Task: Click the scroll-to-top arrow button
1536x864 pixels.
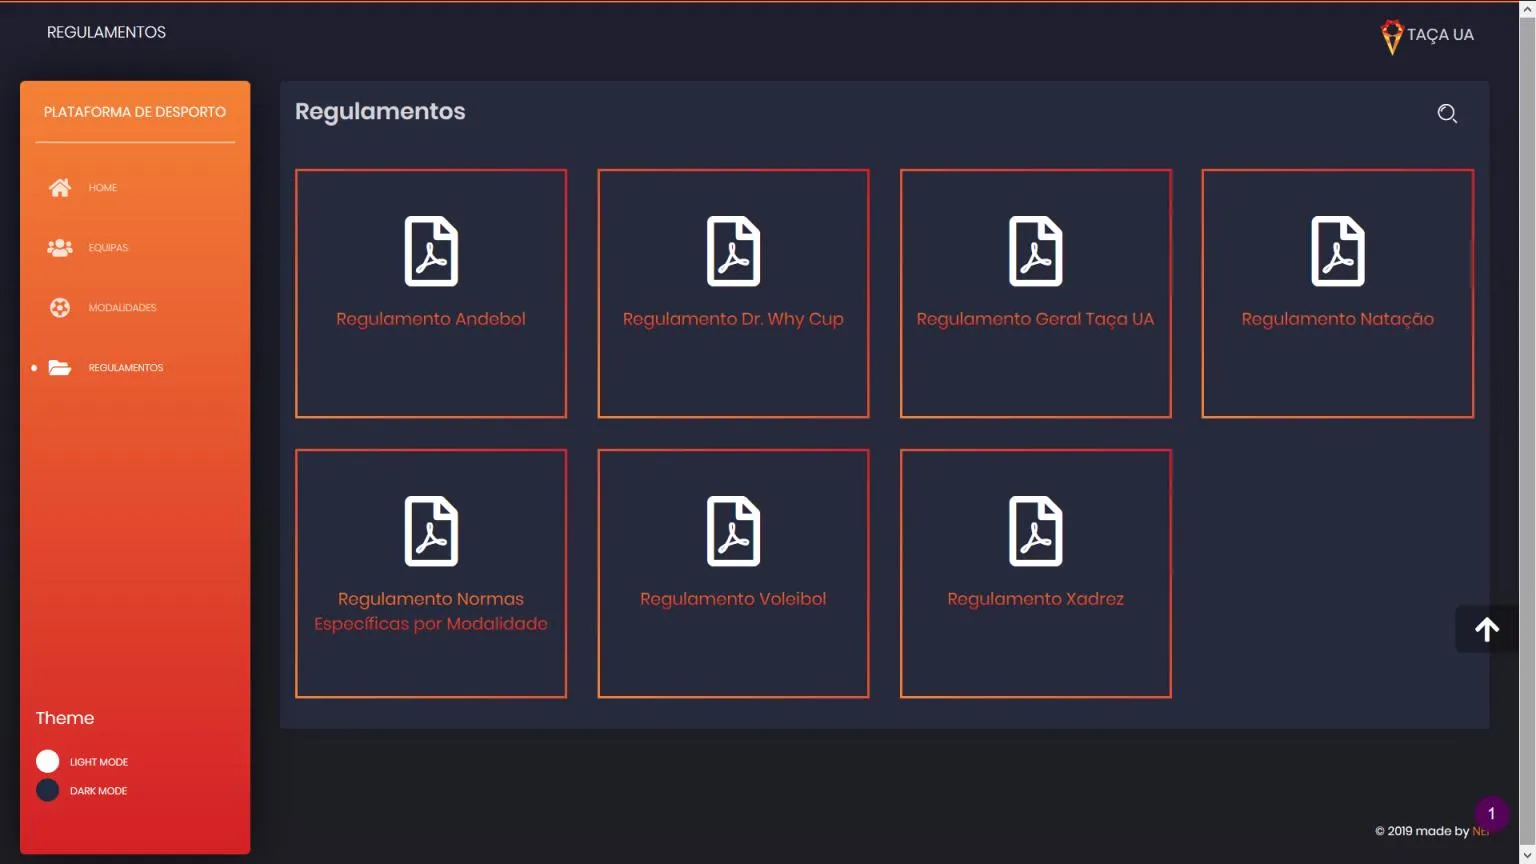Action: coord(1487,629)
